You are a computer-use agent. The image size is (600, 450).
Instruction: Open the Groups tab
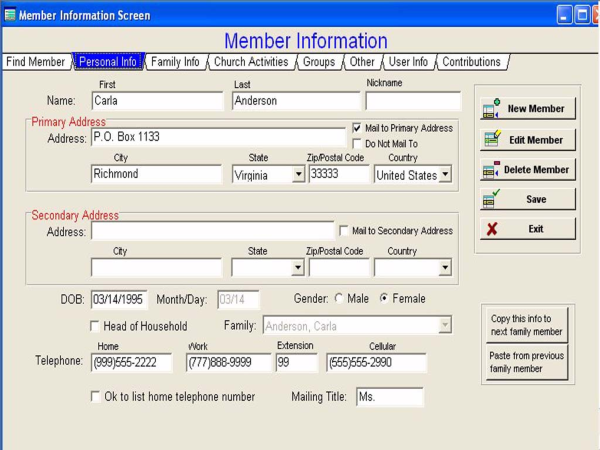319,62
